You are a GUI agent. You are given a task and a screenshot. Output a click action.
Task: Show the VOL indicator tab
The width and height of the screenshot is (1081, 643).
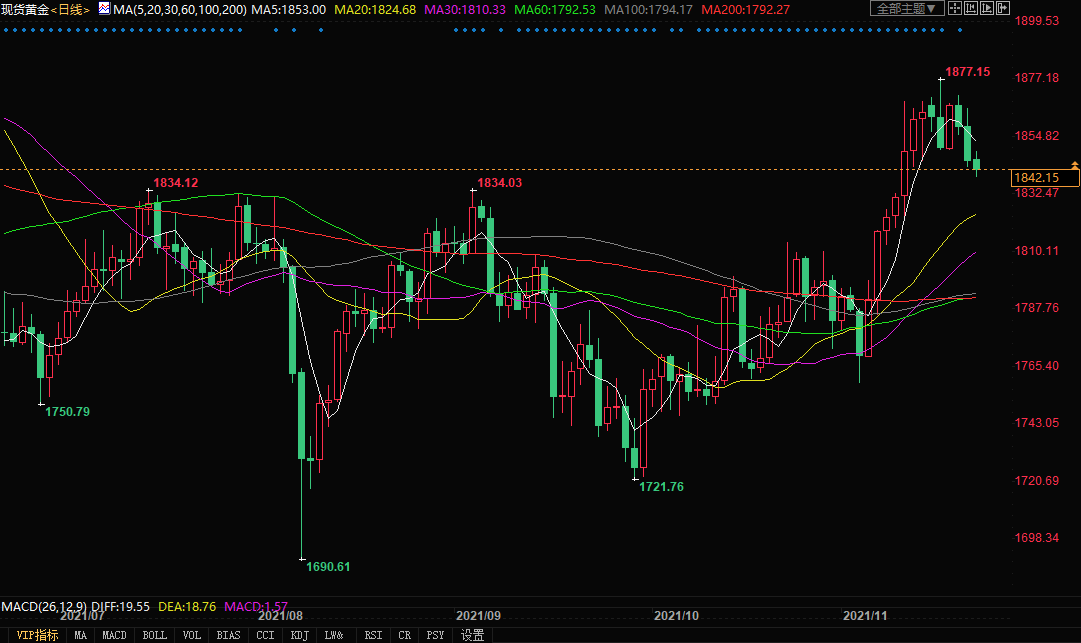coord(192,635)
